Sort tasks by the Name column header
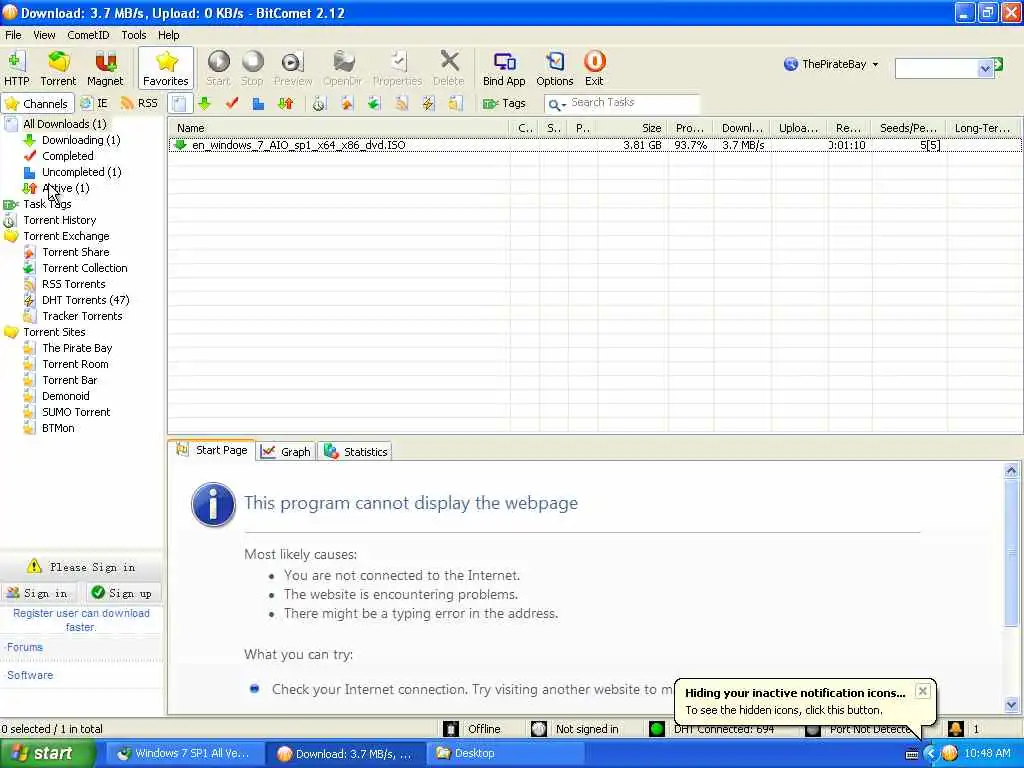The image size is (1024, 768). pos(338,128)
